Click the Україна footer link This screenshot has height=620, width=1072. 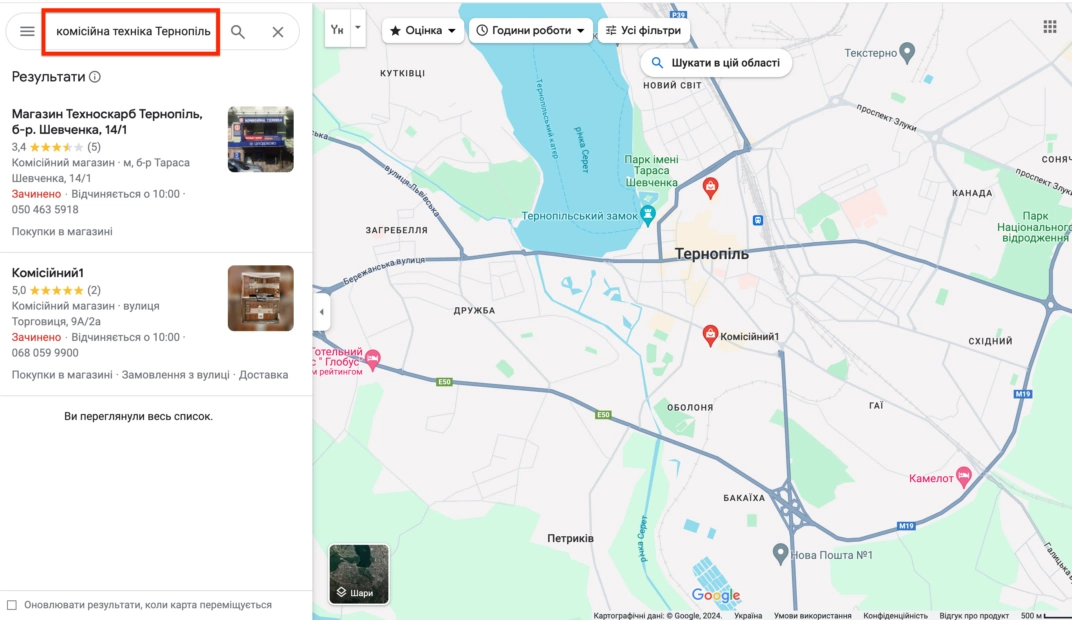click(x=748, y=615)
